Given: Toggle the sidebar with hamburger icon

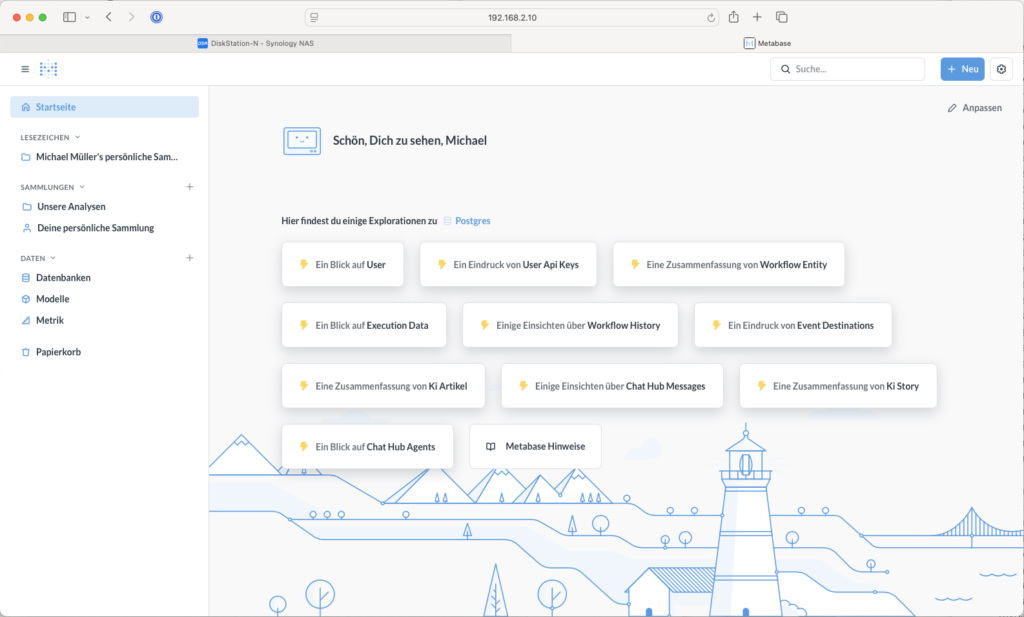Looking at the screenshot, I should tap(25, 69).
